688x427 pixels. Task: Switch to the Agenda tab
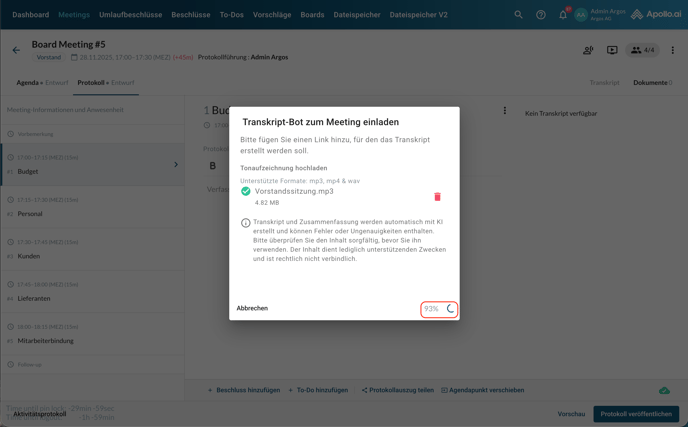coord(41,83)
